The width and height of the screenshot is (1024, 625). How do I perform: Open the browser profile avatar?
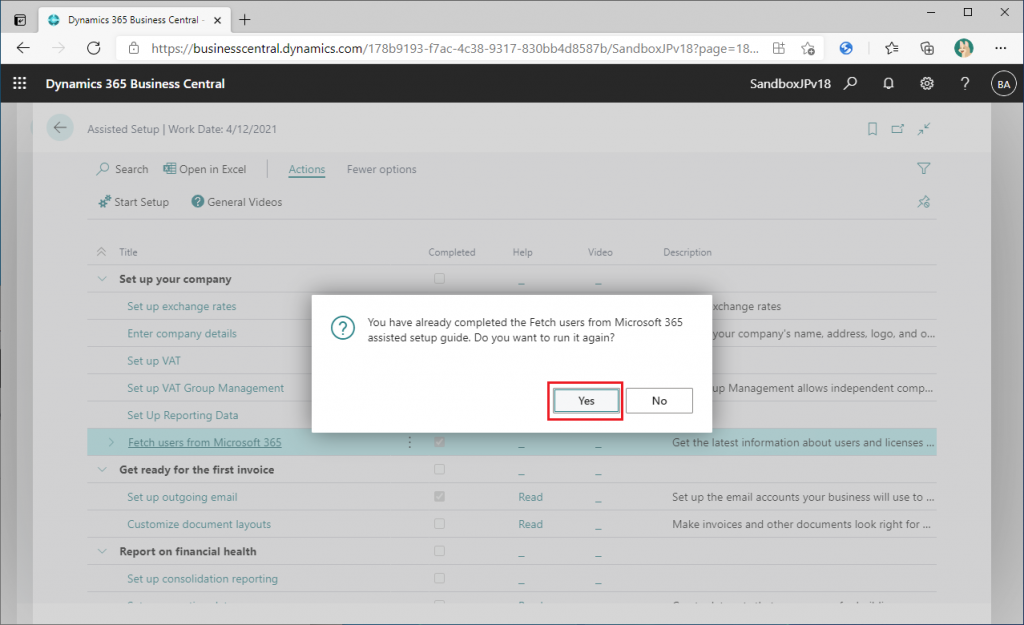[x=963, y=48]
